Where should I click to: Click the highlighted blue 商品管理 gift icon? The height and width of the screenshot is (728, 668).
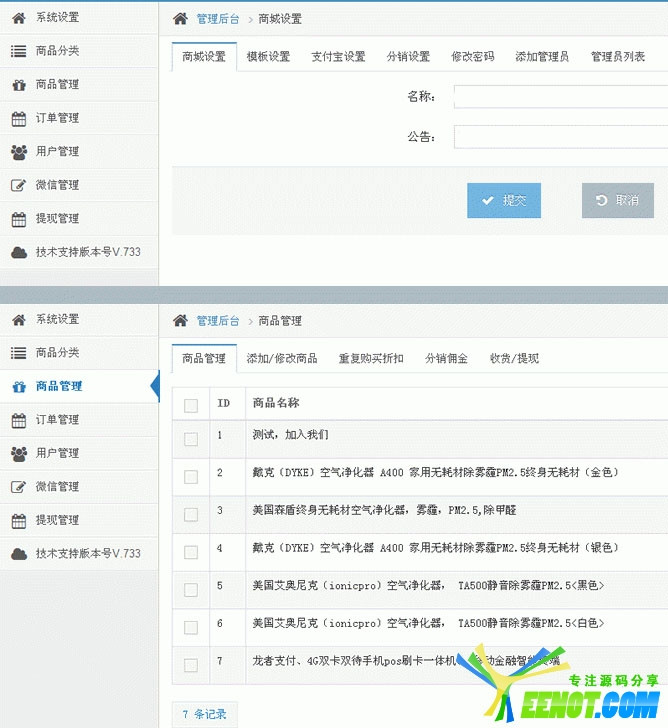(x=19, y=387)
